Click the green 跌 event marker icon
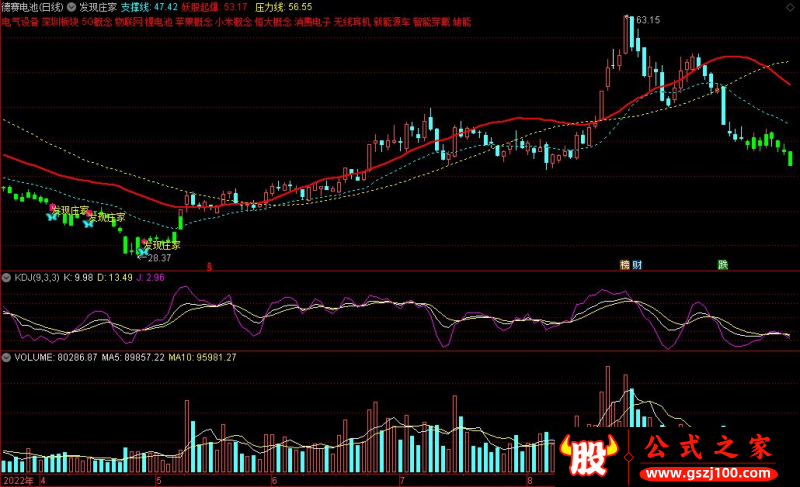The width and height of the screenshot is (800, 487). click(x=722, y=265)
